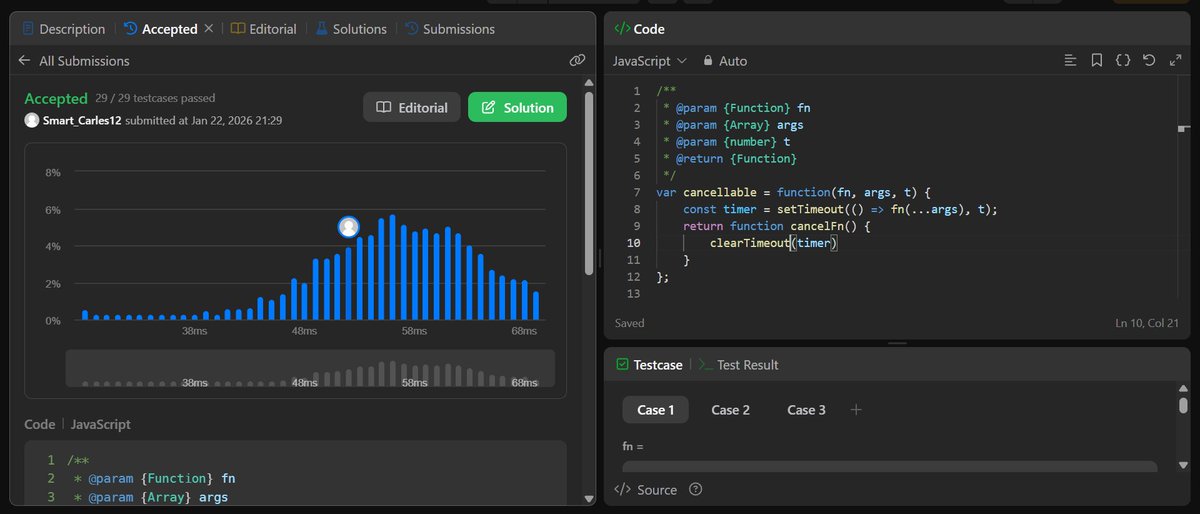Click the left panel vertical scrollbar

click(590, 183)
